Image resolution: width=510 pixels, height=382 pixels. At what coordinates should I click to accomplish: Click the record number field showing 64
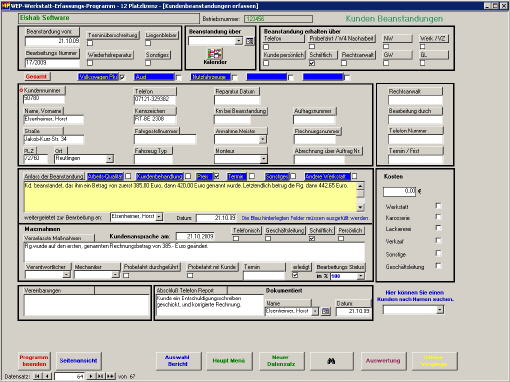(x=70, y=376)
